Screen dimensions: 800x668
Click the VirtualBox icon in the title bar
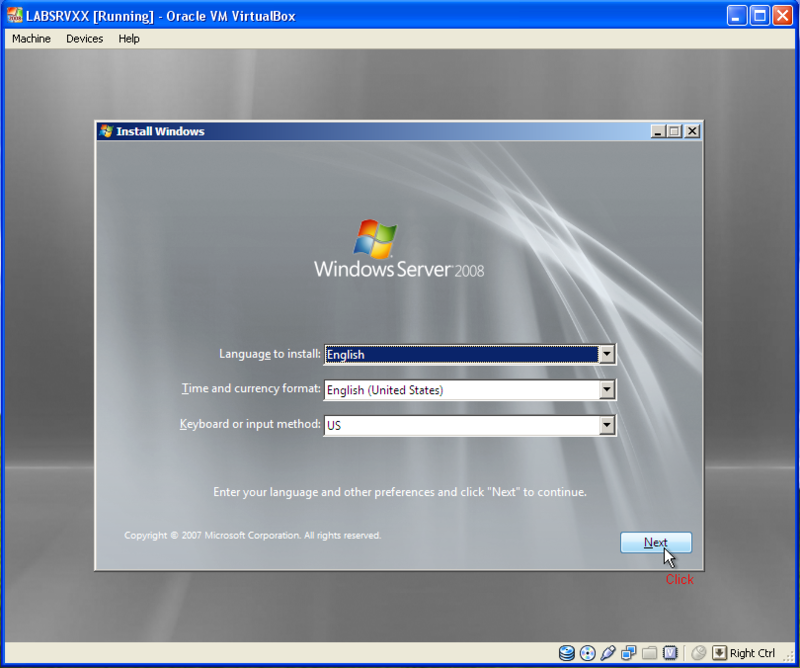click(x=15, y=16)
